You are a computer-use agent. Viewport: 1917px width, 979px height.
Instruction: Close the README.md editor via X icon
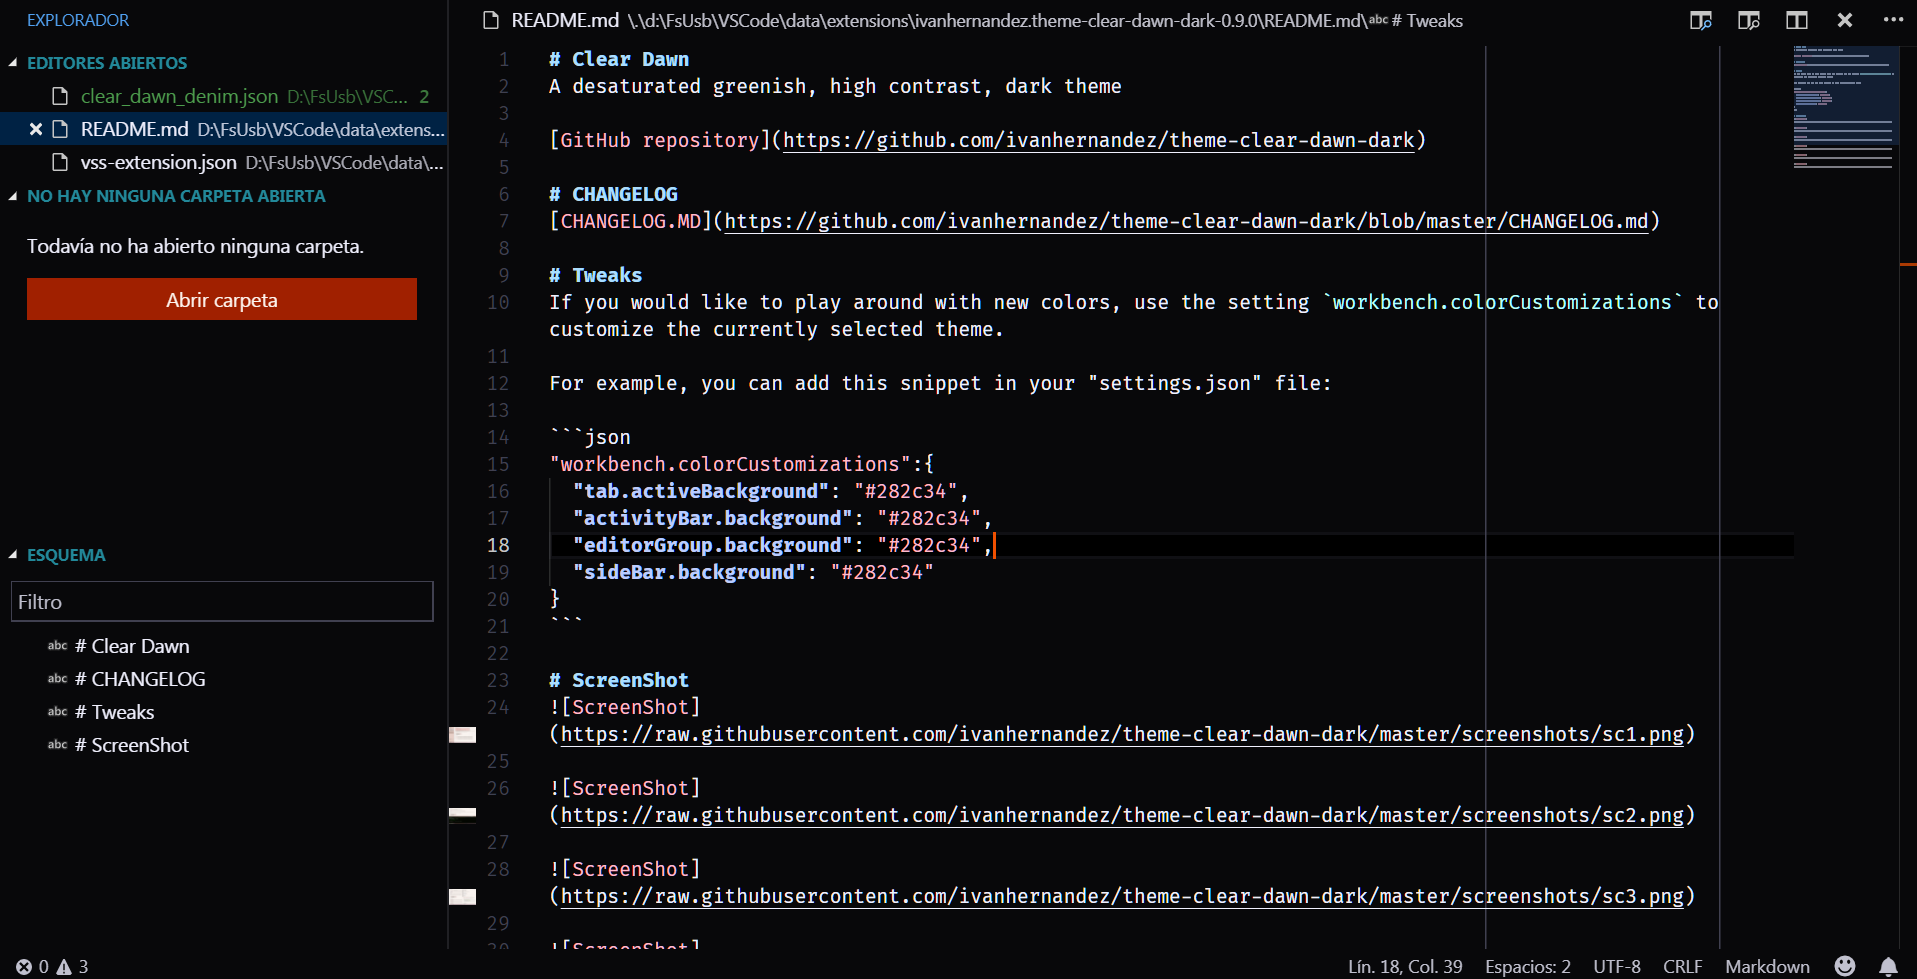coord(1845,20)
